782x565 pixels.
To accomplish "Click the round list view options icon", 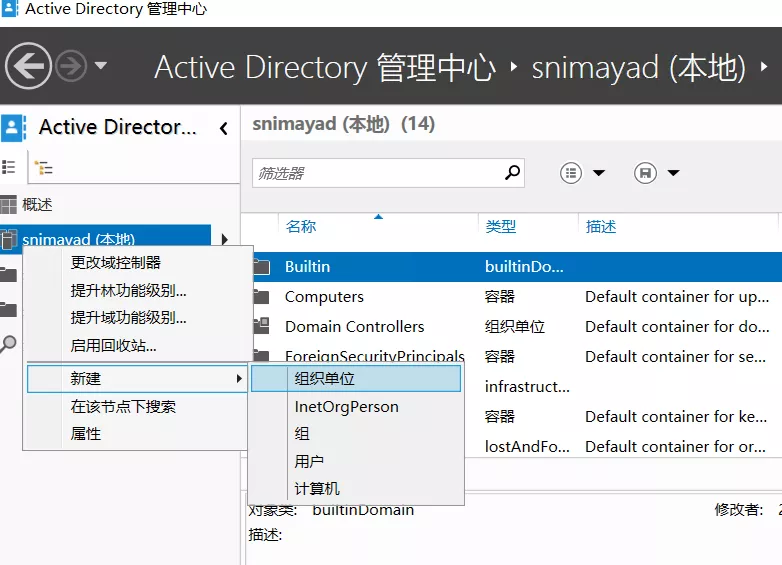I will coord(571,173).
